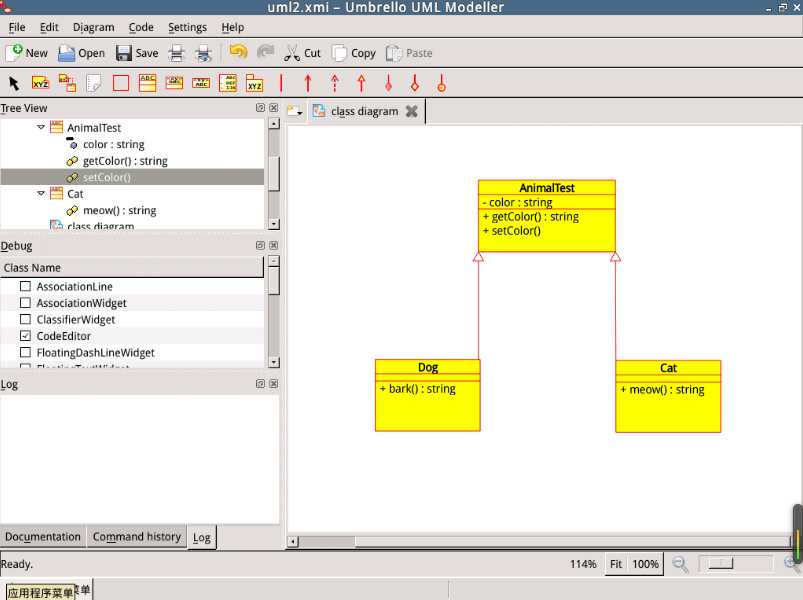Switch to the Command history tab

click(137, 537)
